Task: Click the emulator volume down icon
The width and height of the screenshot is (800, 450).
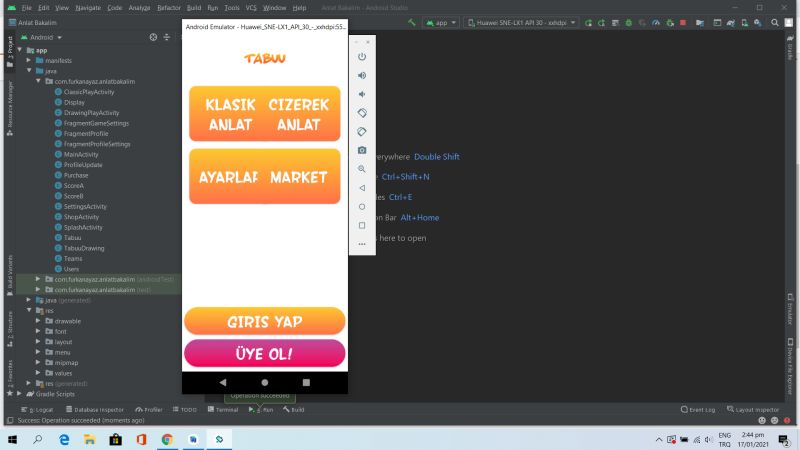Action: click(x=362, y=94)
